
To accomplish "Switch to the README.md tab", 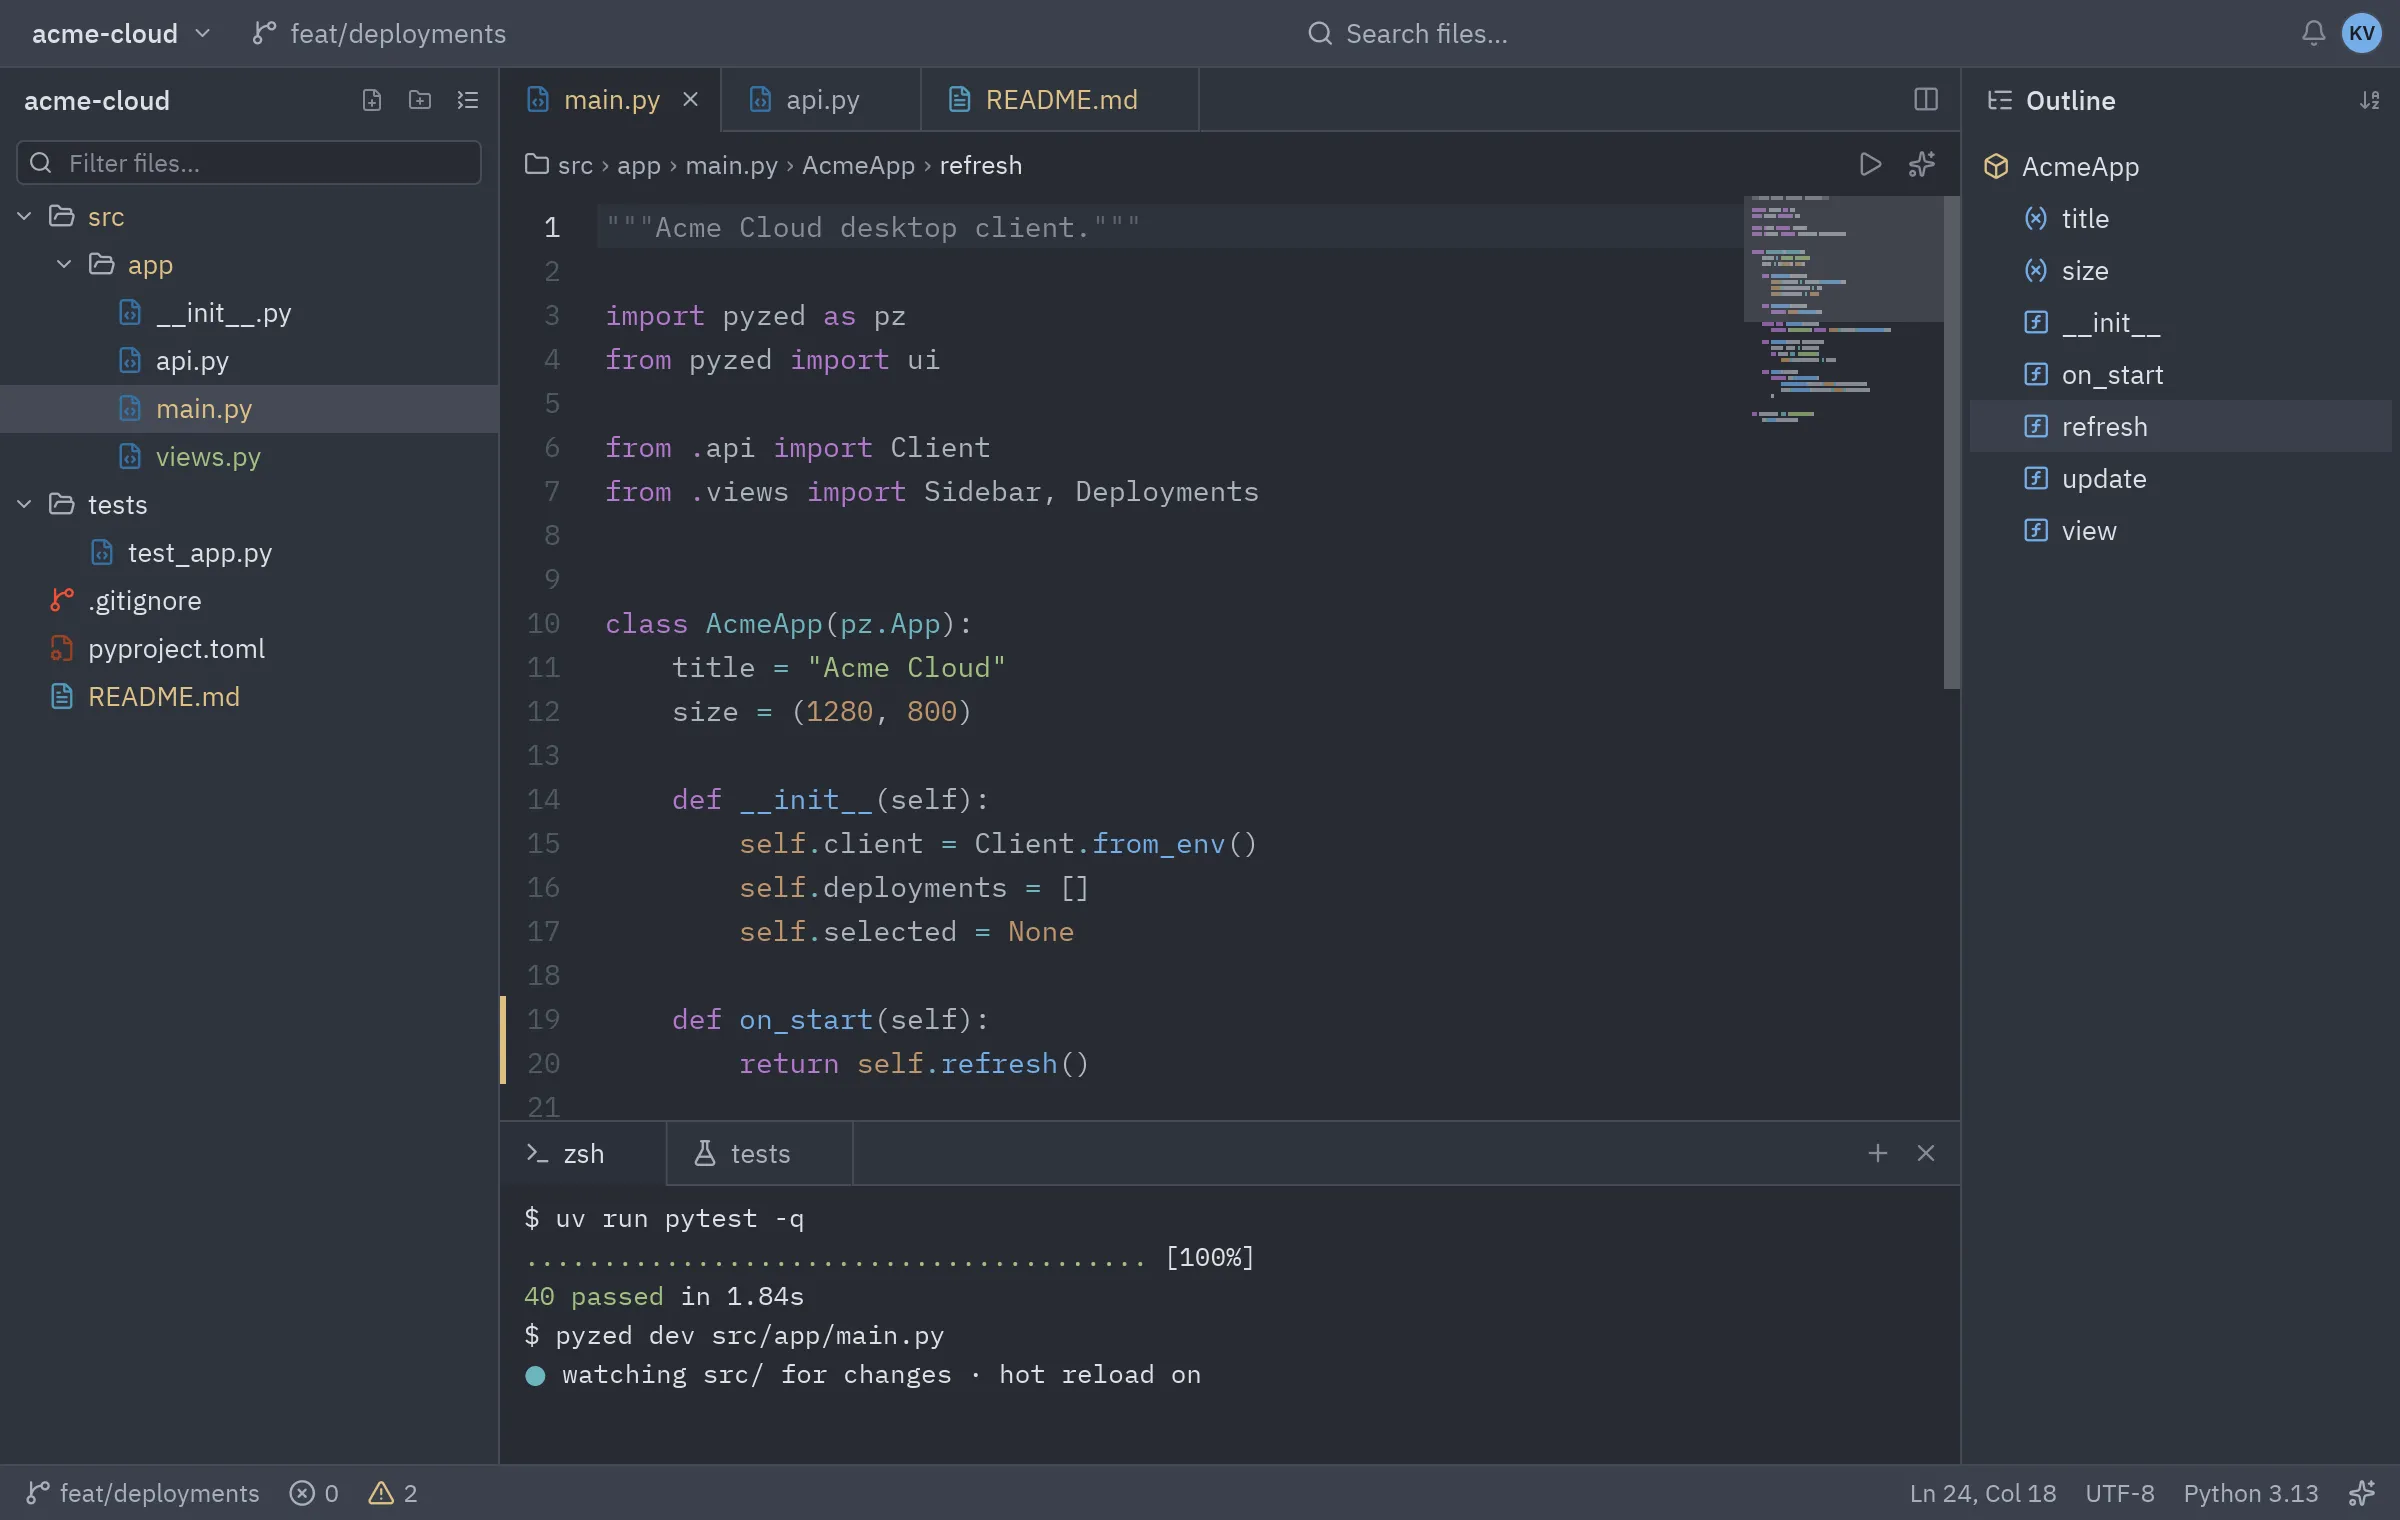I will (x=1059, y=99).
